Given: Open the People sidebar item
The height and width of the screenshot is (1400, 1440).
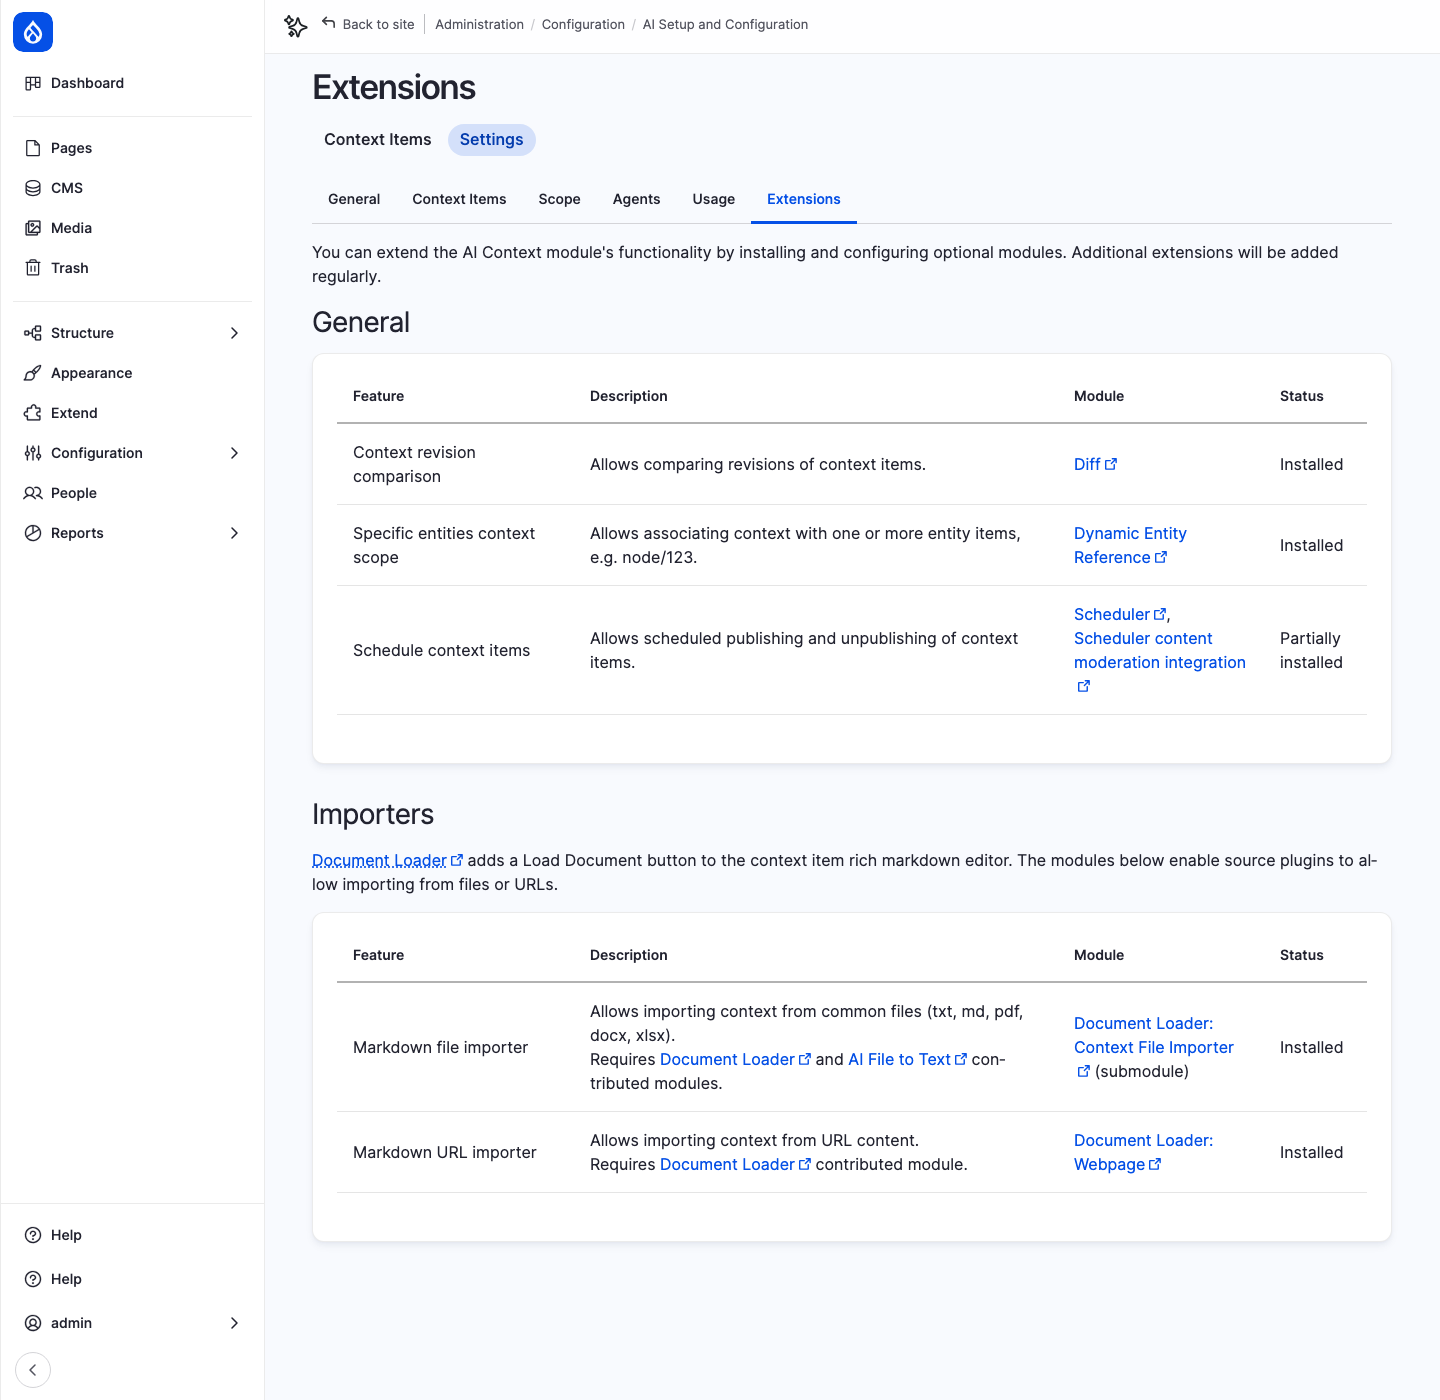Looking at the screenshot, I should click(132, 493).
